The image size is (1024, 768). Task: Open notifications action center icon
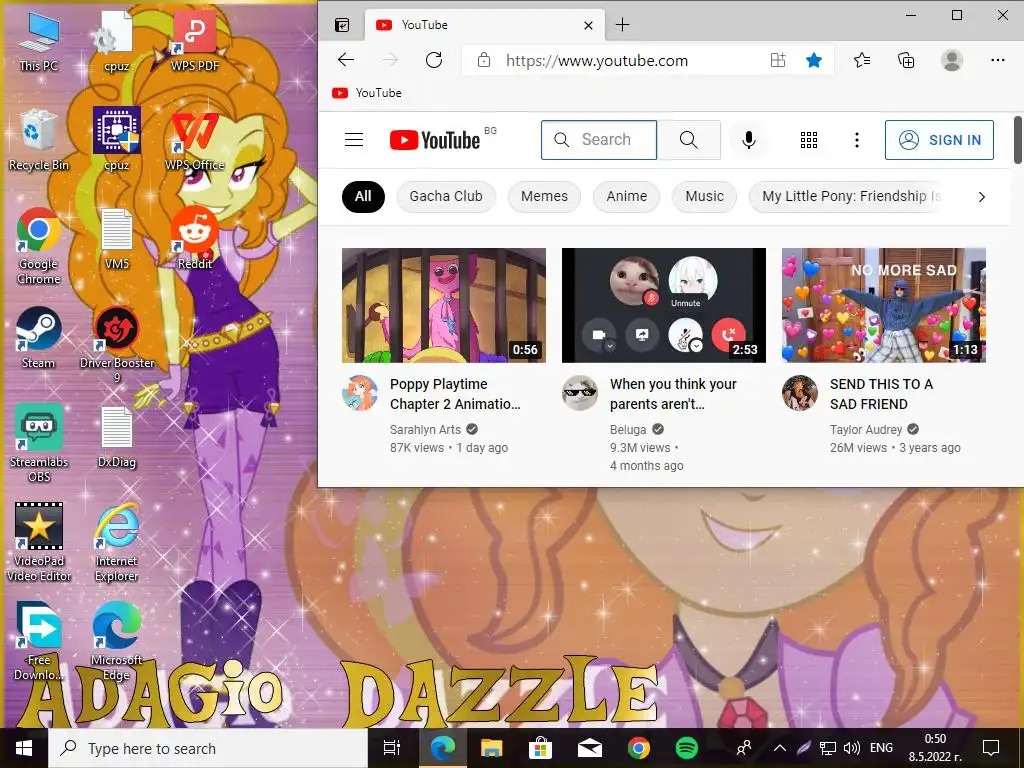(991, 748)
